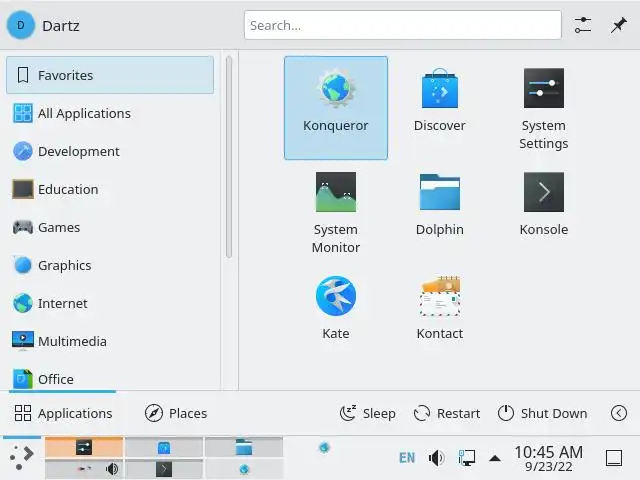
Task: Click the Restart button
Action: [x=447, y=413]
